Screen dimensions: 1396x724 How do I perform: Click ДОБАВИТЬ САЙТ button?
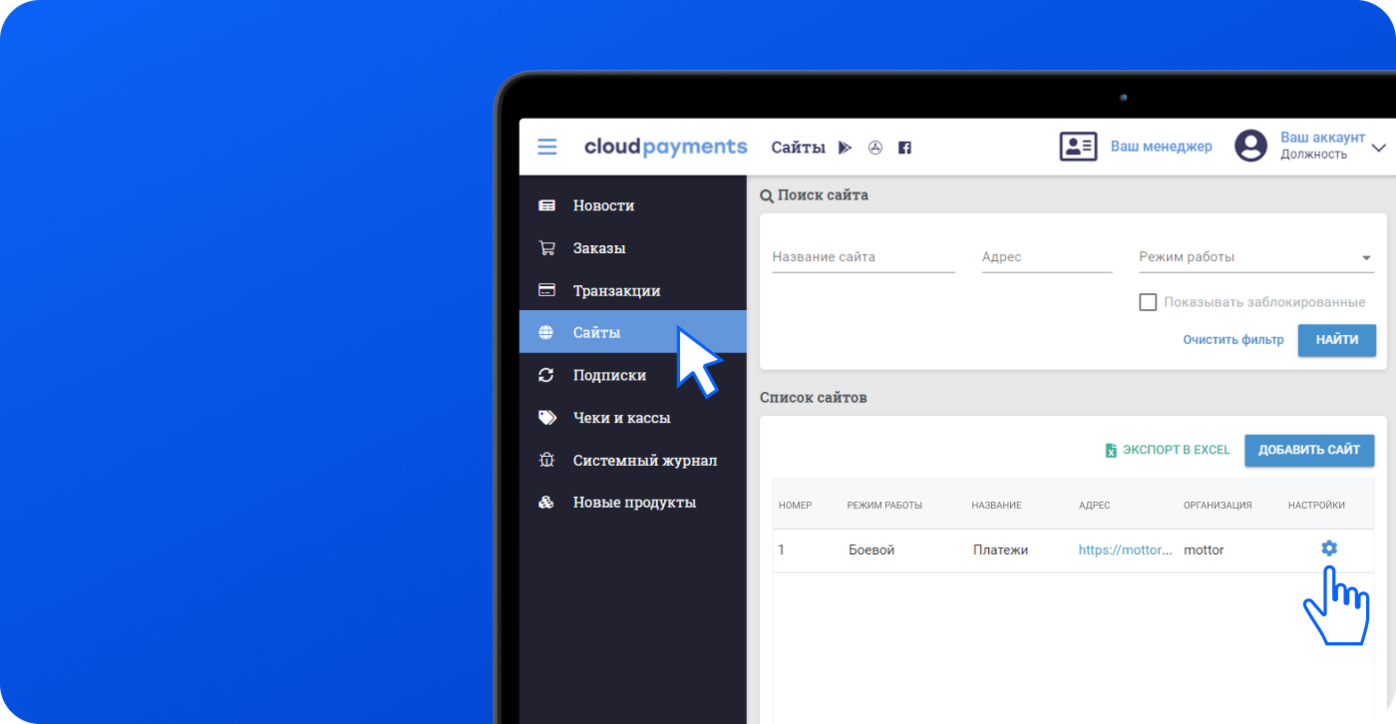pyautogui.click(x=1309, y=450)
